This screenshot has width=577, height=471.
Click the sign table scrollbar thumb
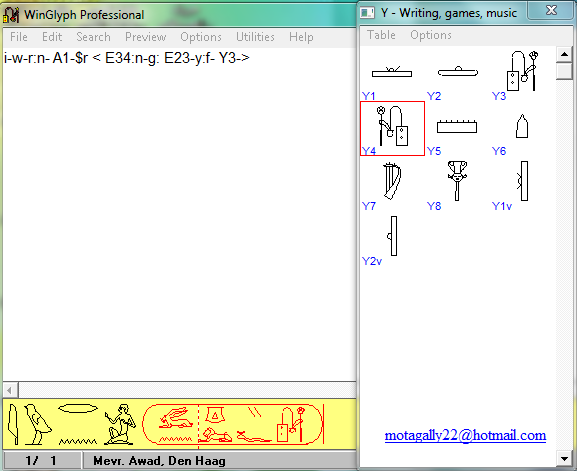[564, 71]
